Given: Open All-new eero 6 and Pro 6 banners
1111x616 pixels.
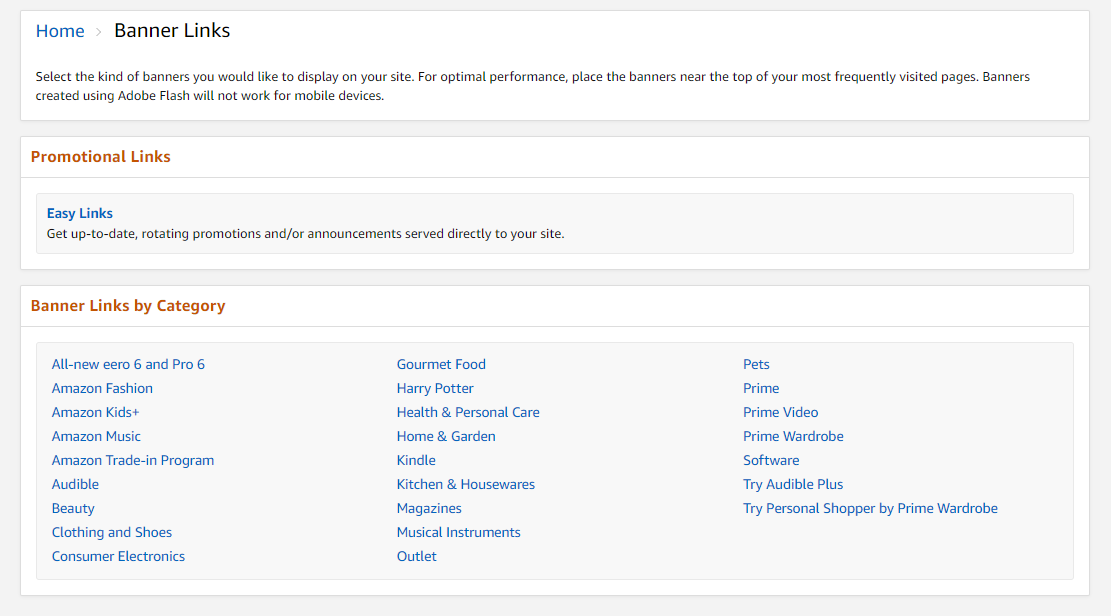Looking at the screenshot, I should pyautogui.click(x=128, y=364).
